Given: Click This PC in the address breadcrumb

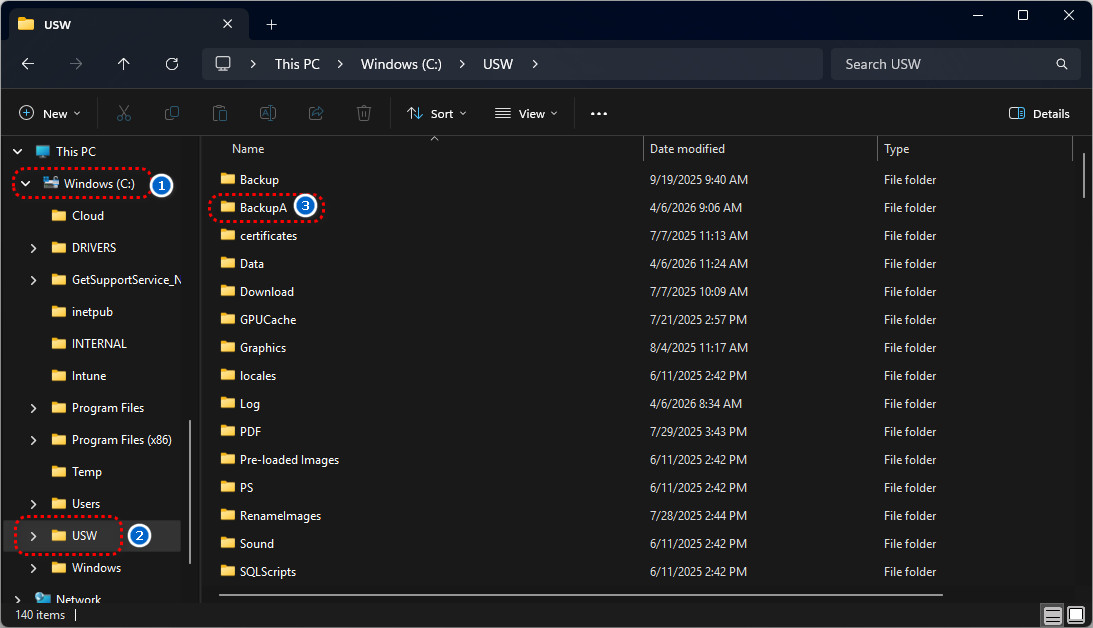Looking at the screenshot, I should pos(297,64).
